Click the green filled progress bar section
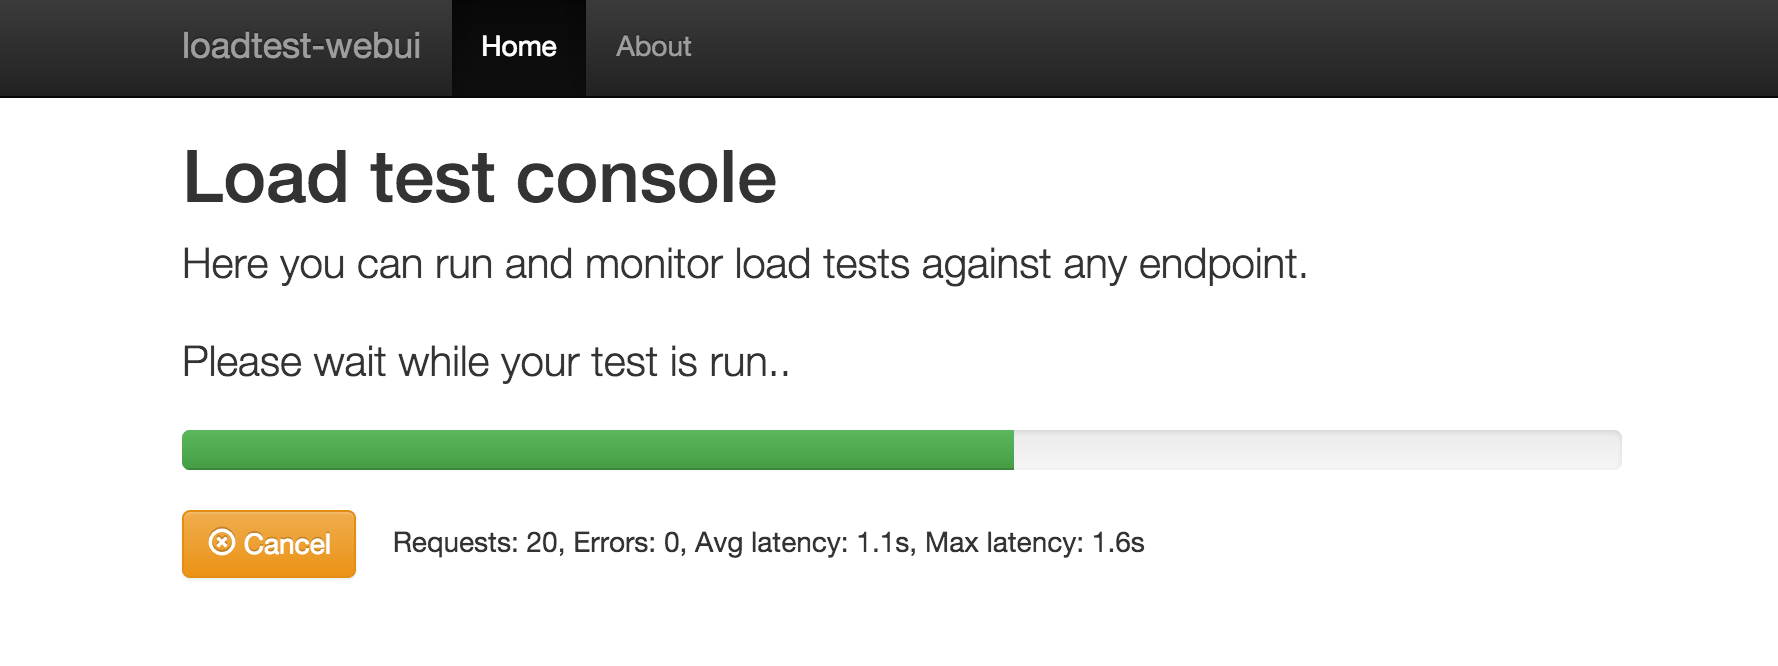The image size is (1778, 666). click(598, 450)
